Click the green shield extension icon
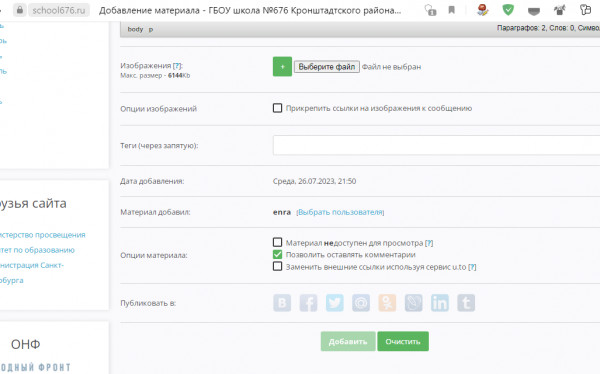Viewport: 600px width, 374px height. click(x=508, y=10)
